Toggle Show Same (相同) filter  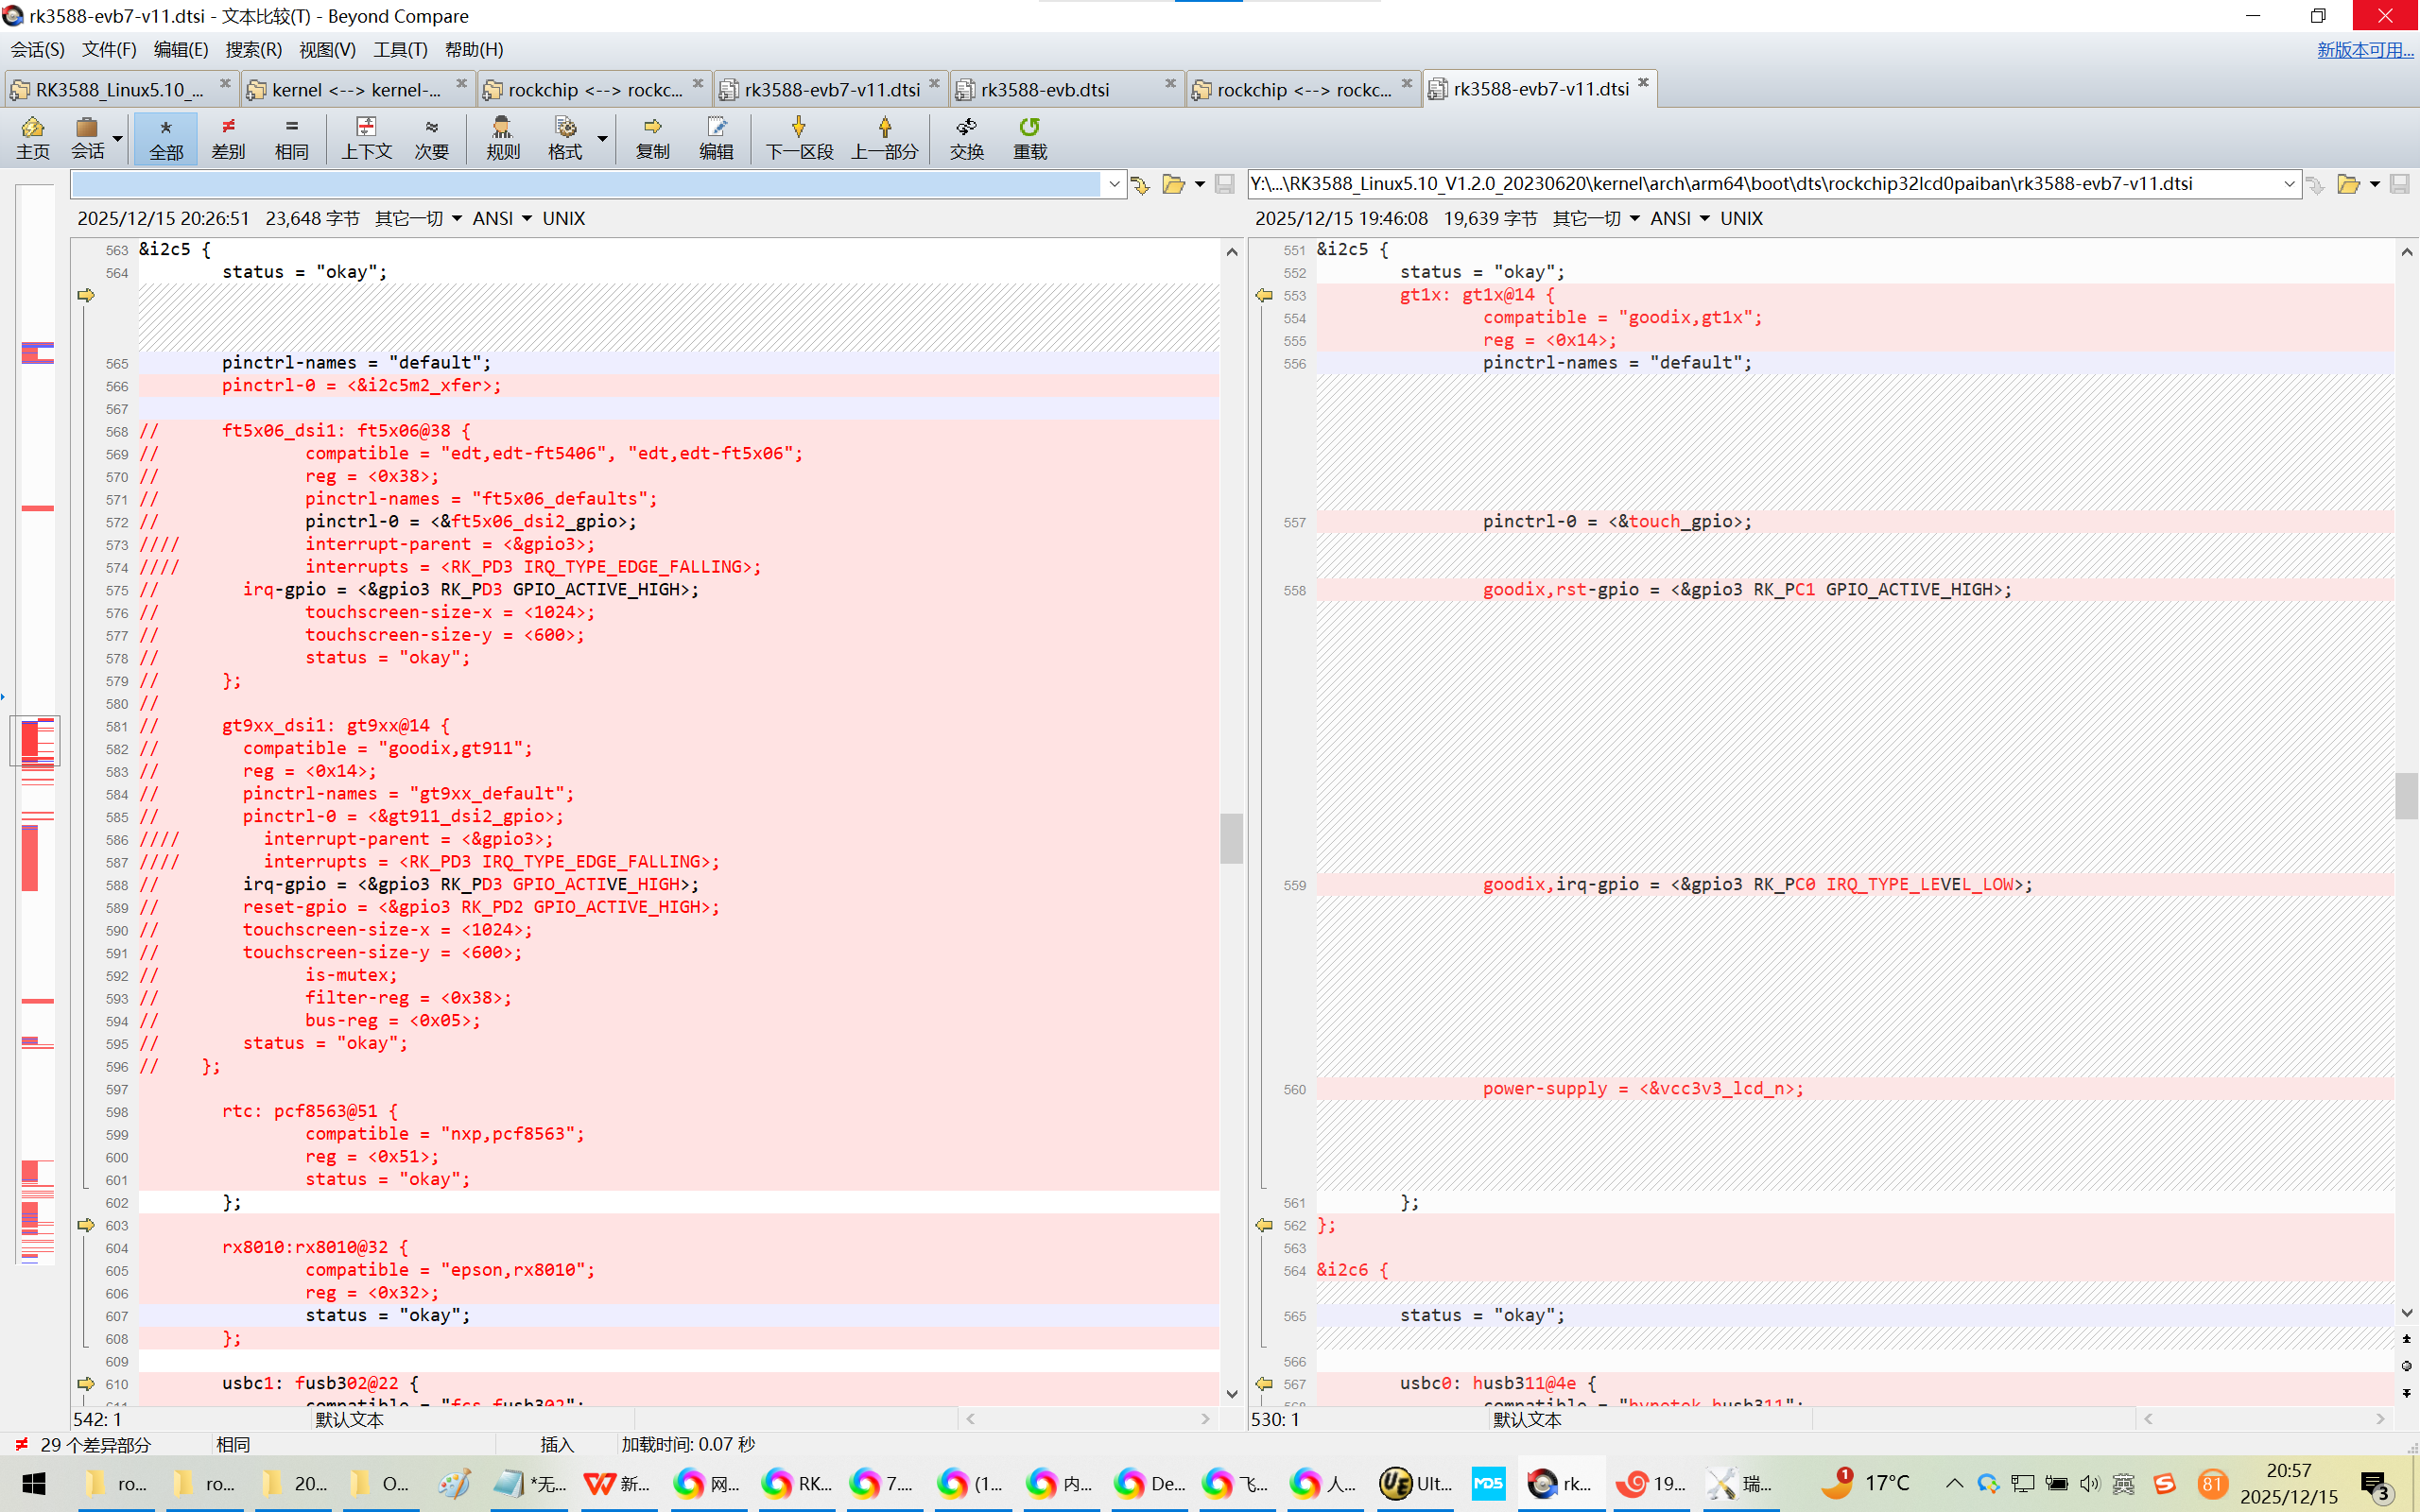(291, 137)
